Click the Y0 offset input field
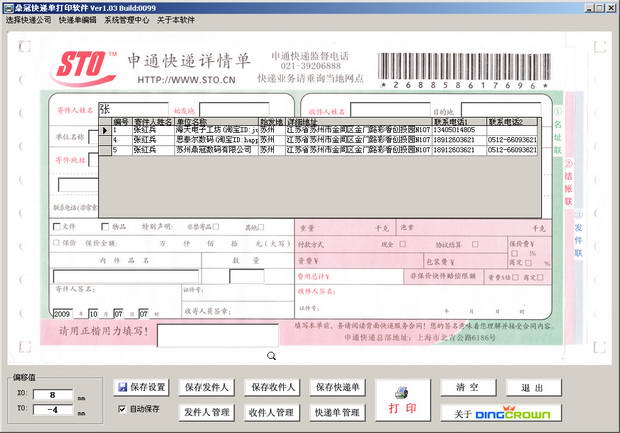620x433 pixels. (x=53, y=410)
